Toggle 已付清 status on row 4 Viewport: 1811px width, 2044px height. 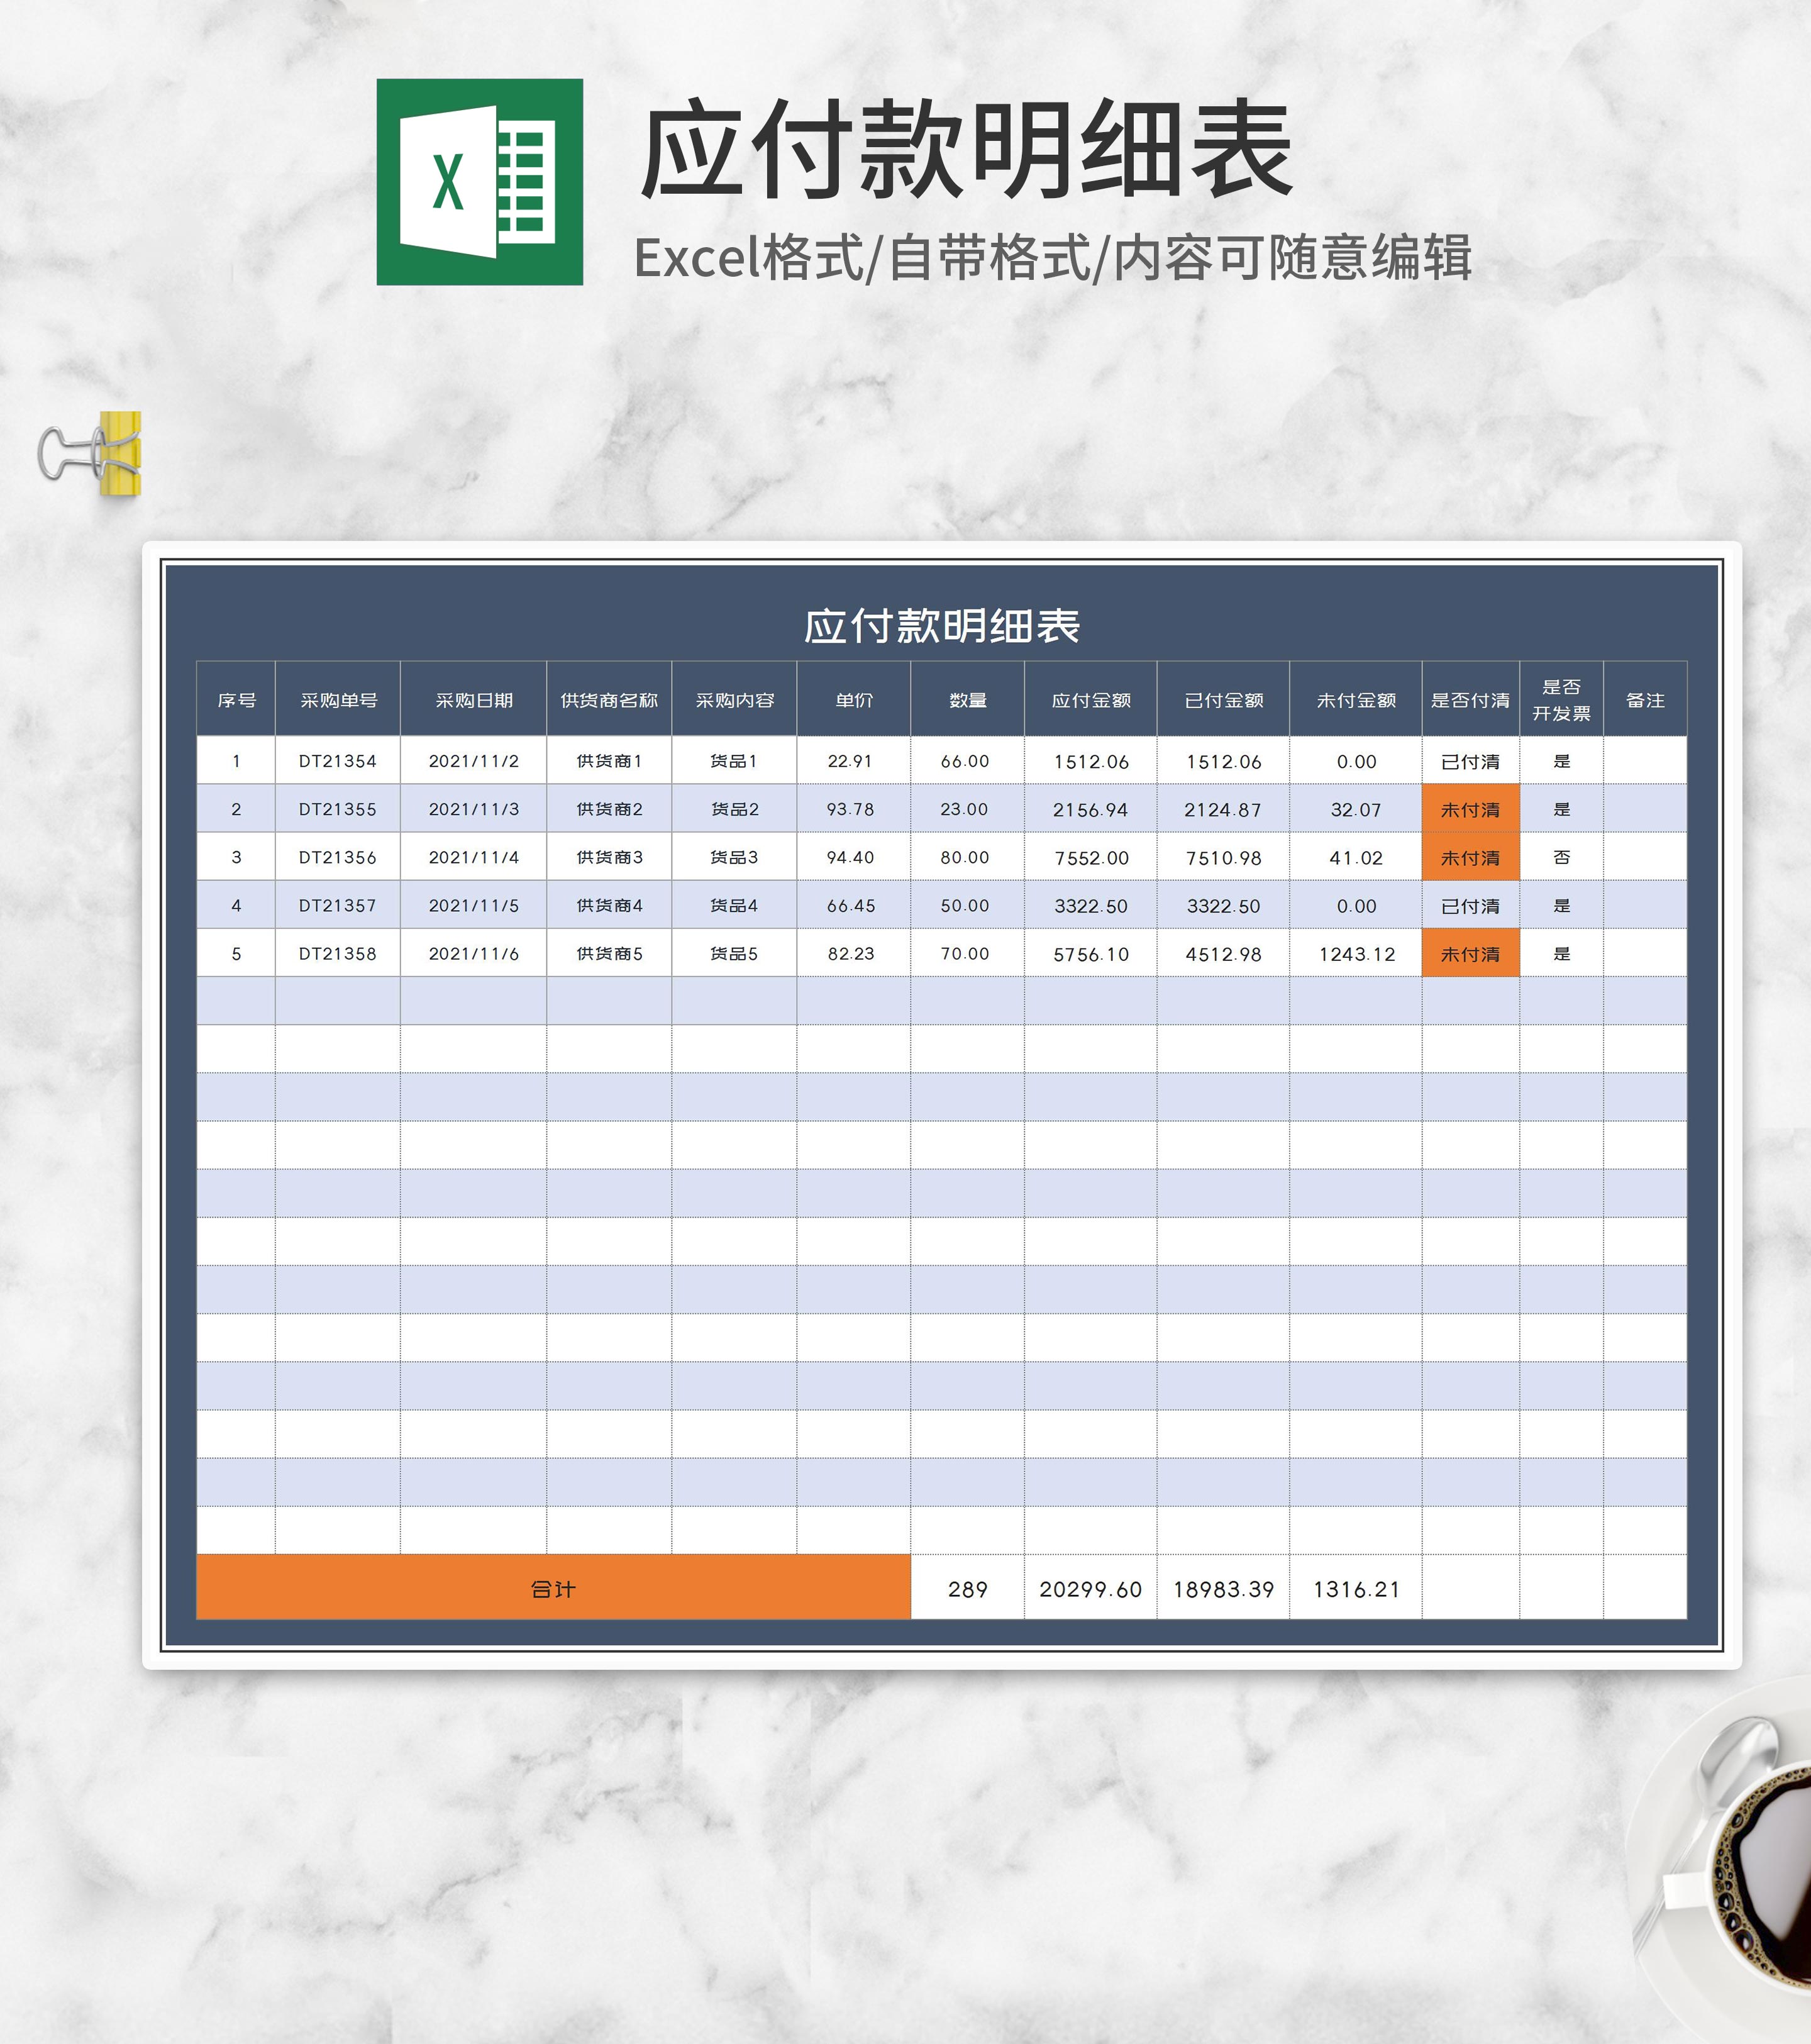1469,905
